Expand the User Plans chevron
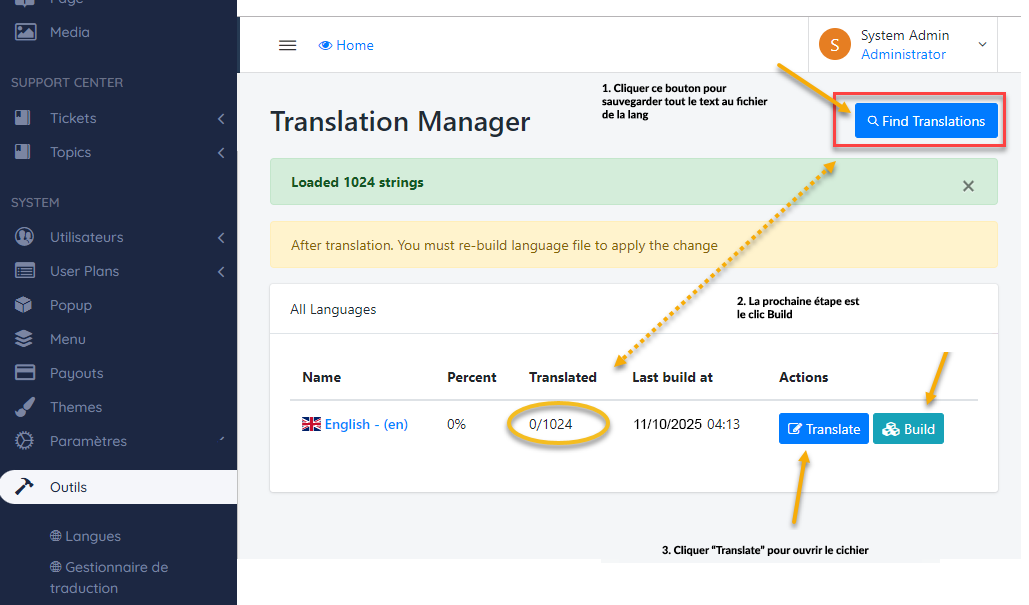 [220, 272]
